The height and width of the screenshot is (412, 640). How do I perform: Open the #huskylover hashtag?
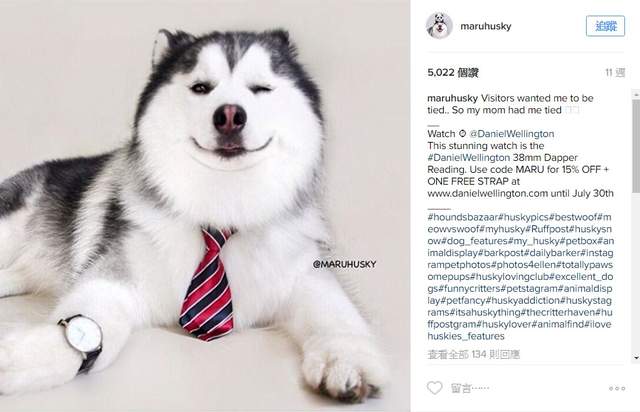(504, 324)
